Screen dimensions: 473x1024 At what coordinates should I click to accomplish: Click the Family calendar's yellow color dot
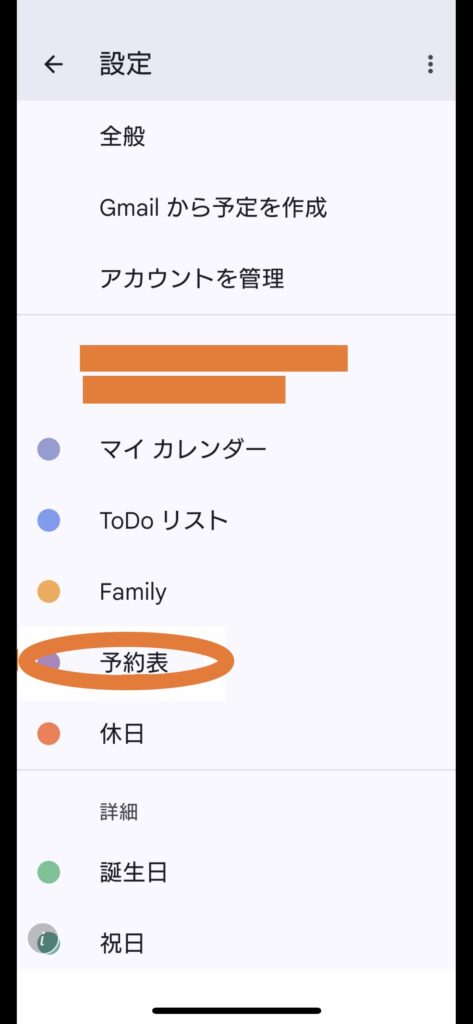pos(48,592)
